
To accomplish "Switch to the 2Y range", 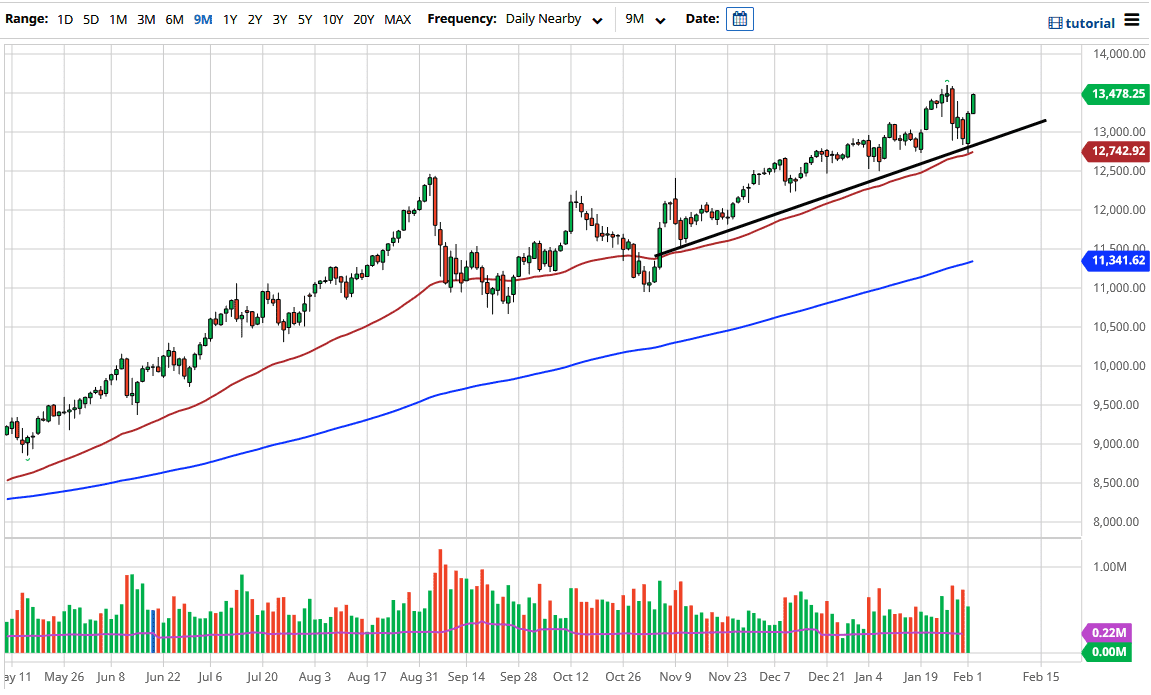I will coord(255,18).
